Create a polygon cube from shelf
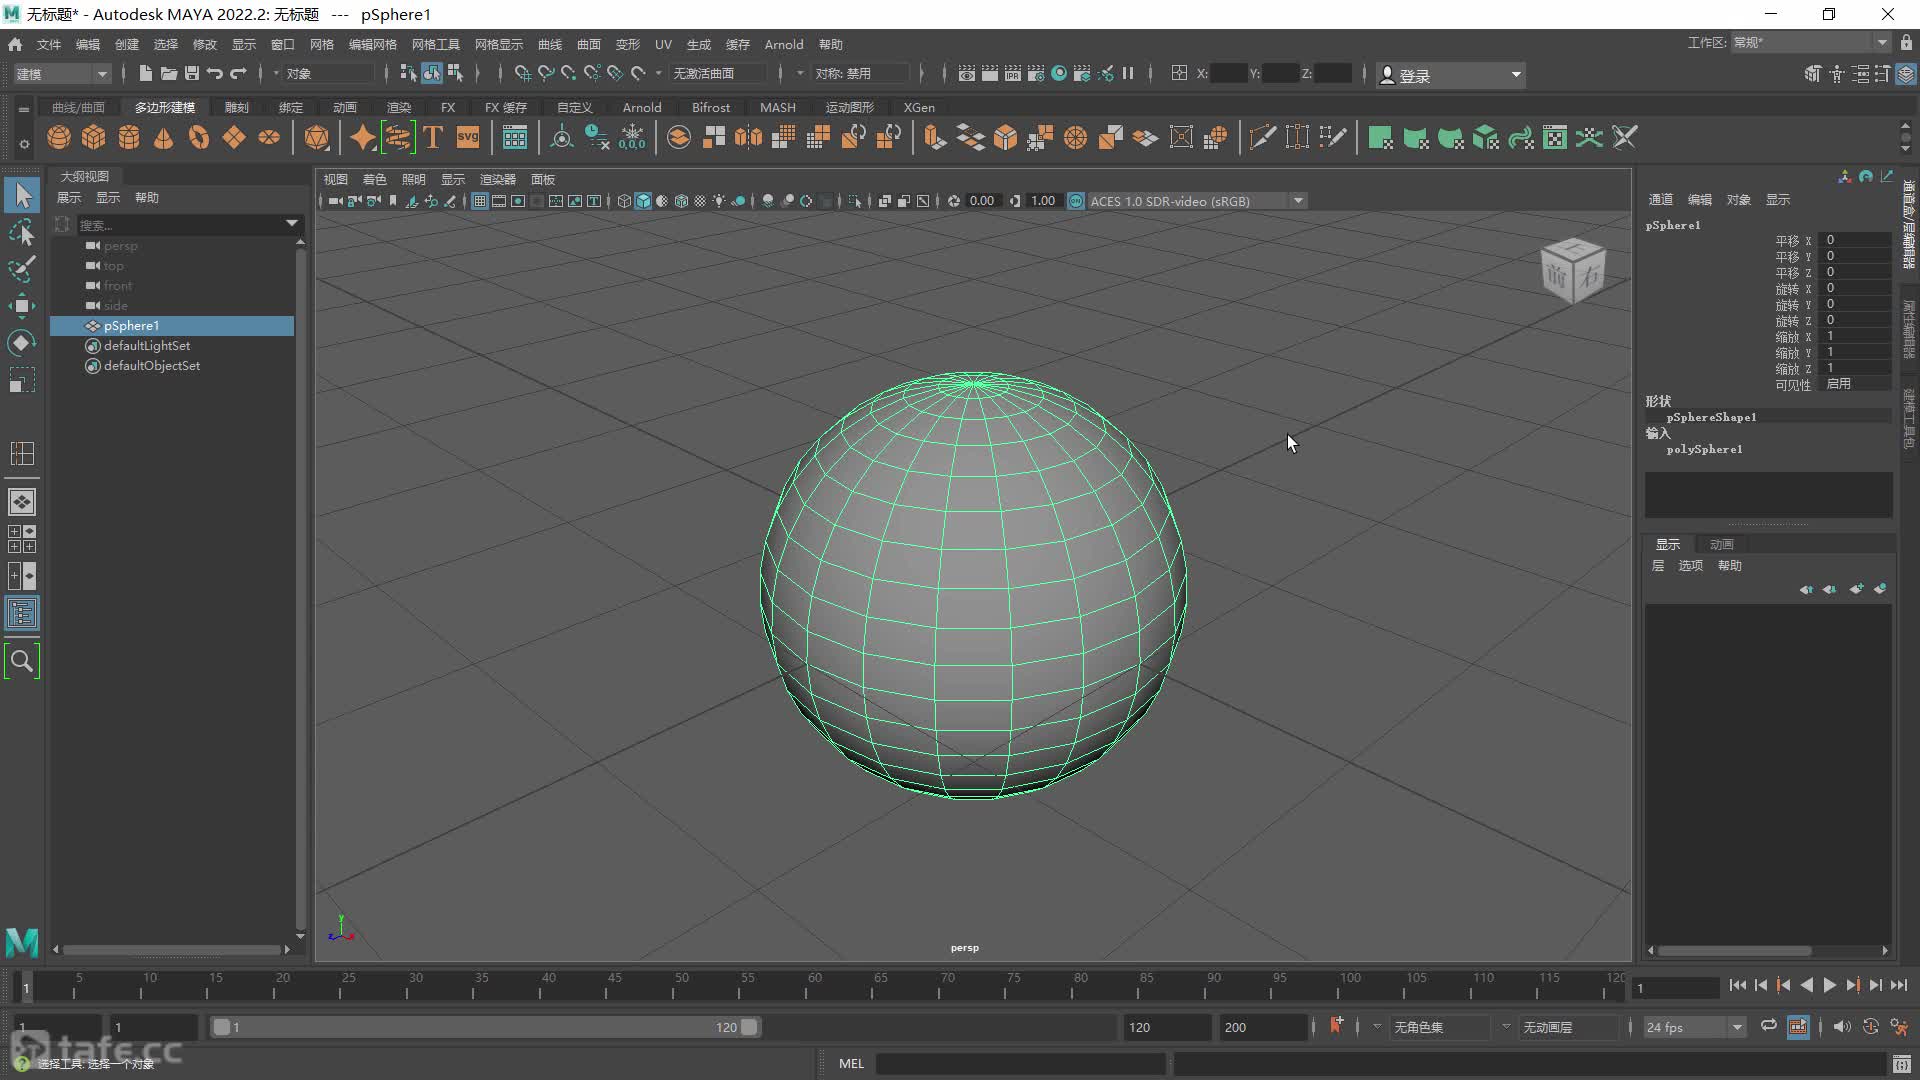1920x1080 pixels. tap(94, 138)
